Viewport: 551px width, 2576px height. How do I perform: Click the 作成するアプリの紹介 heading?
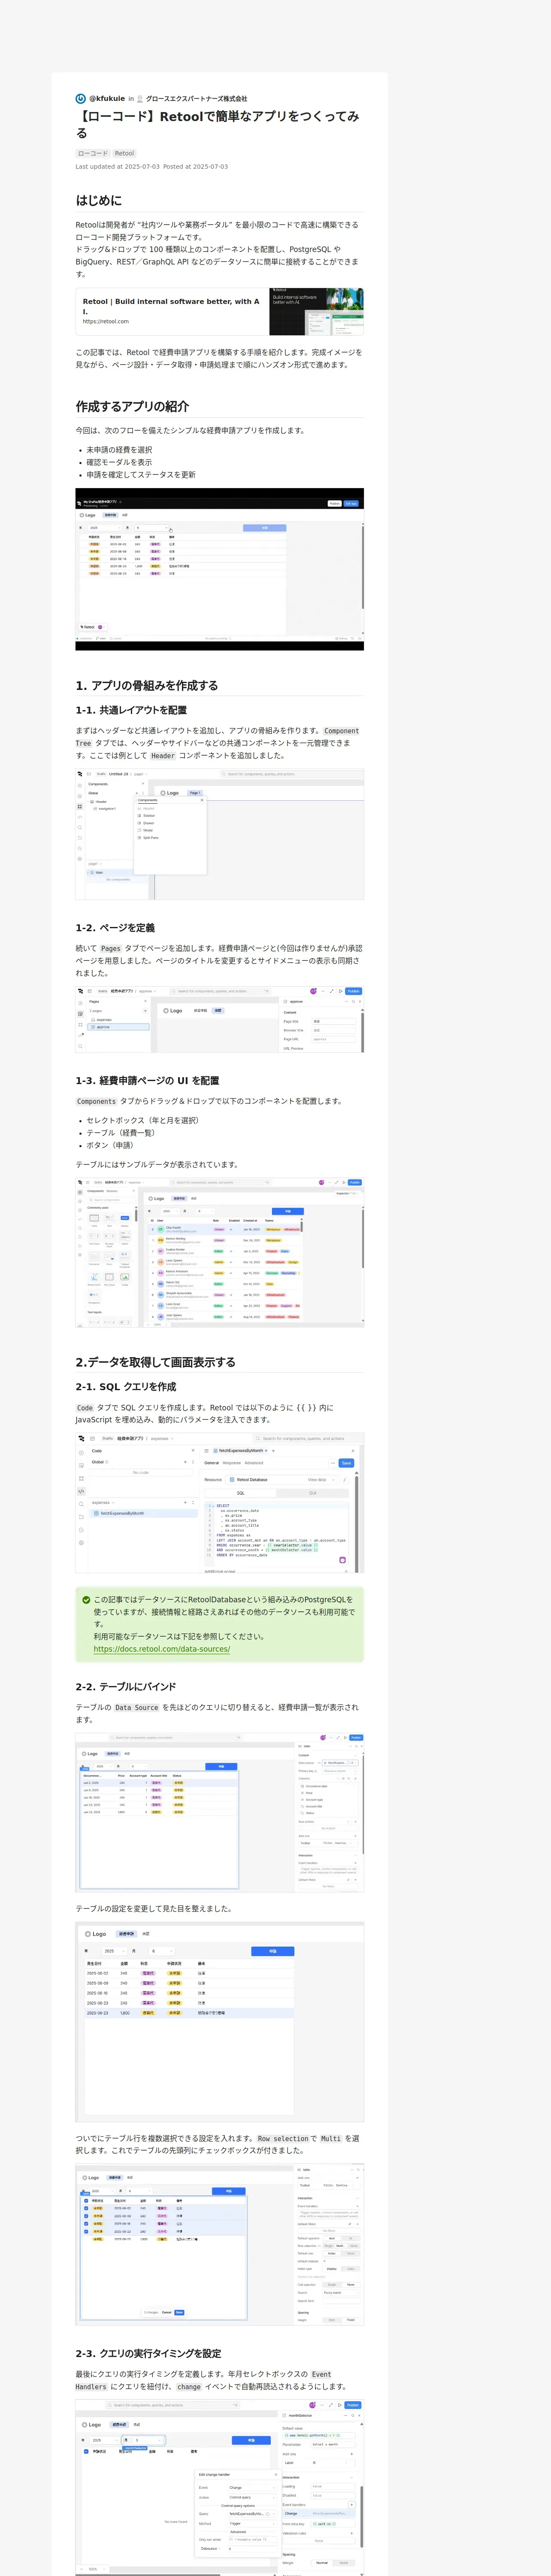pos(132,406)
